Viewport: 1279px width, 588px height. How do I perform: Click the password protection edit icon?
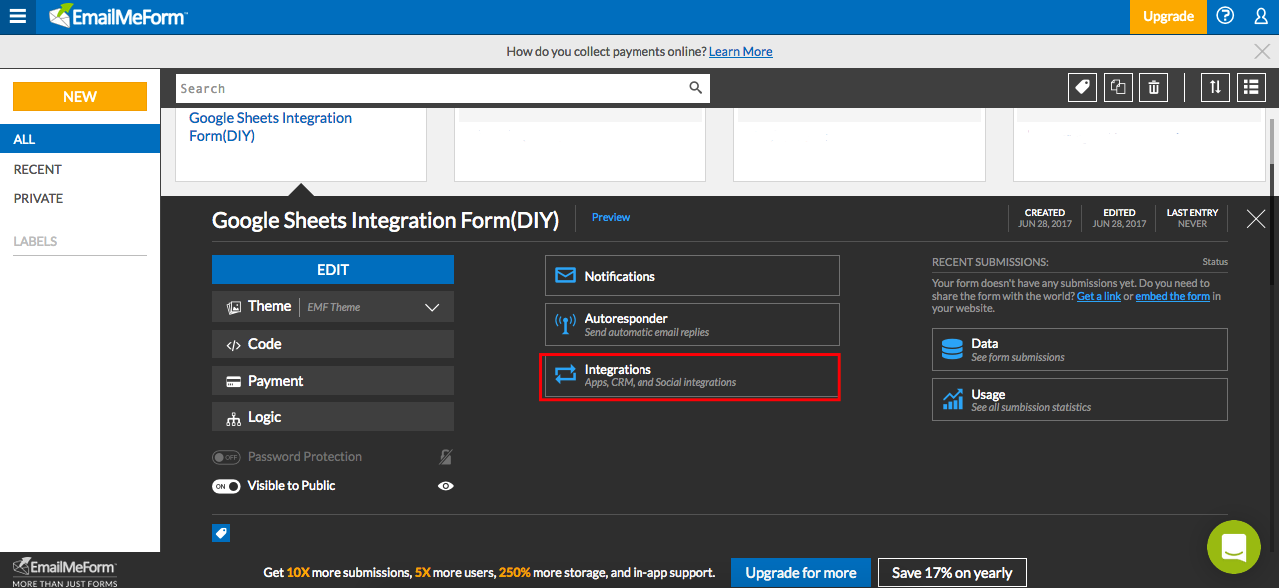(446, 457)
